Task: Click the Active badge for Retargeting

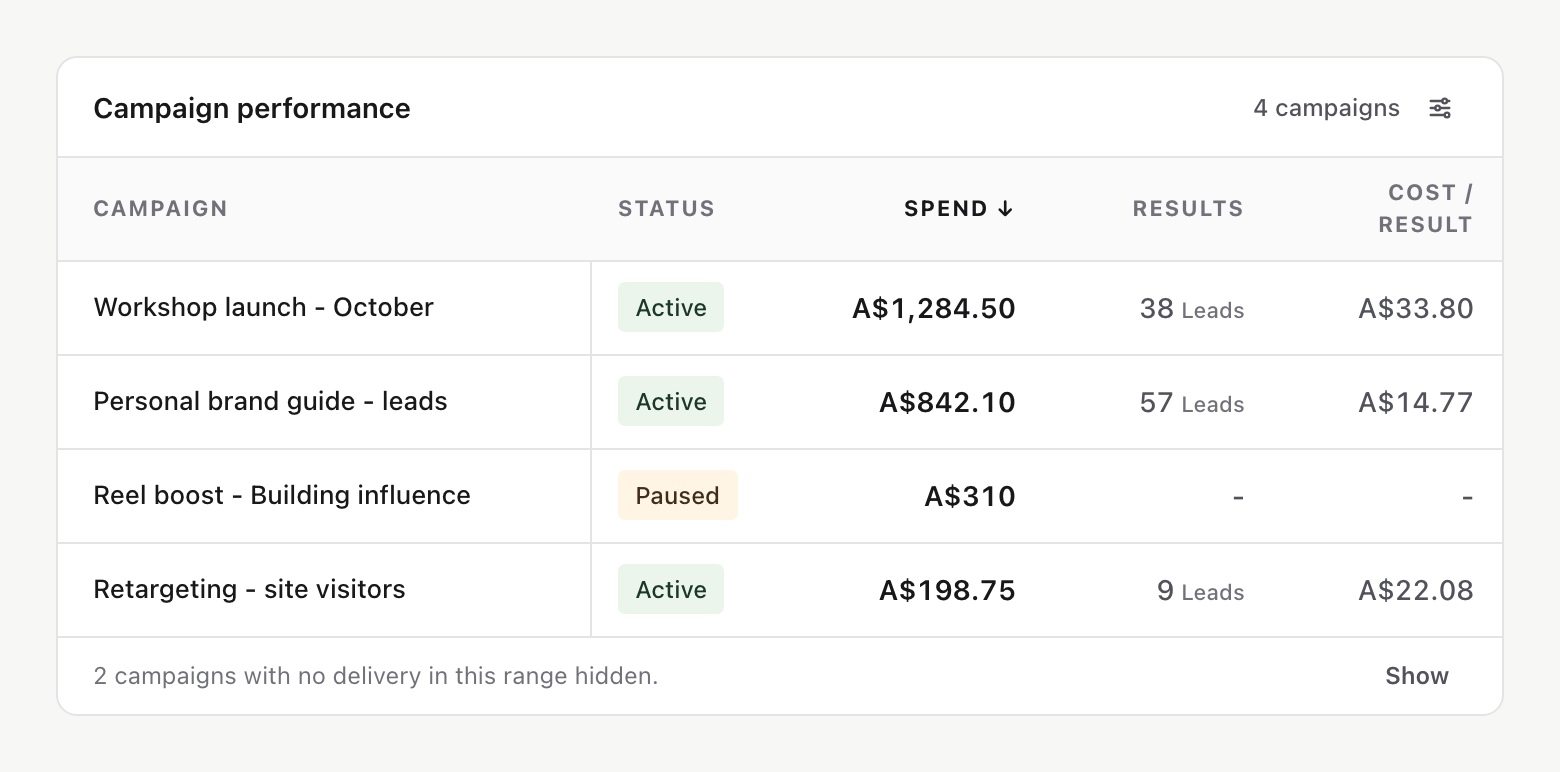Action: click(671, 590)
